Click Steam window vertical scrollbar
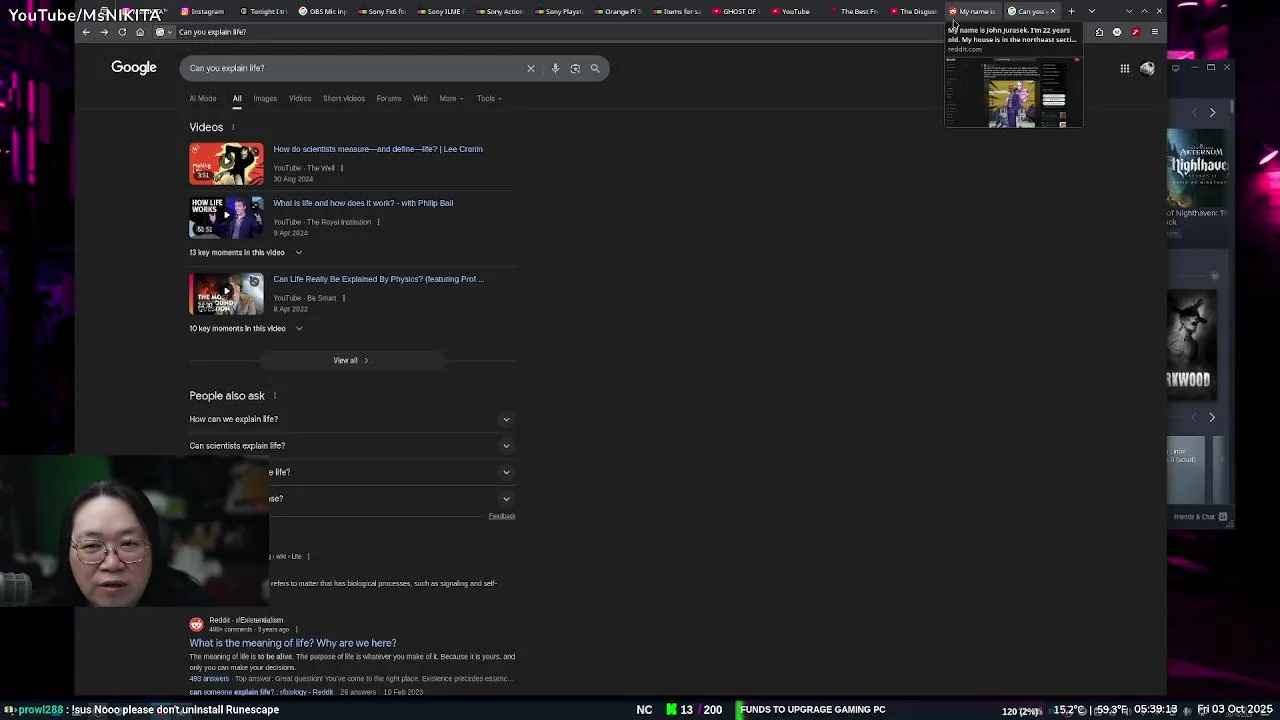1280x720 pixels. [x=1232, y=106]
